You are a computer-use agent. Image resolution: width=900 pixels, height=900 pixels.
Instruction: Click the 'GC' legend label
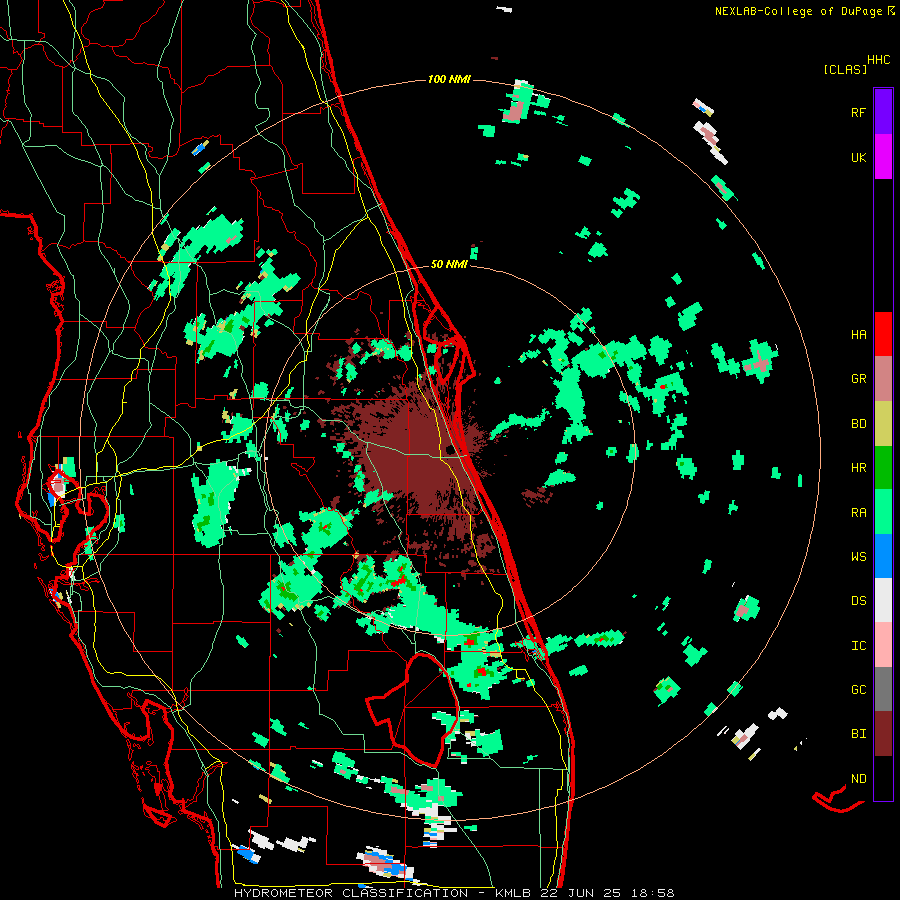point(858,689)
